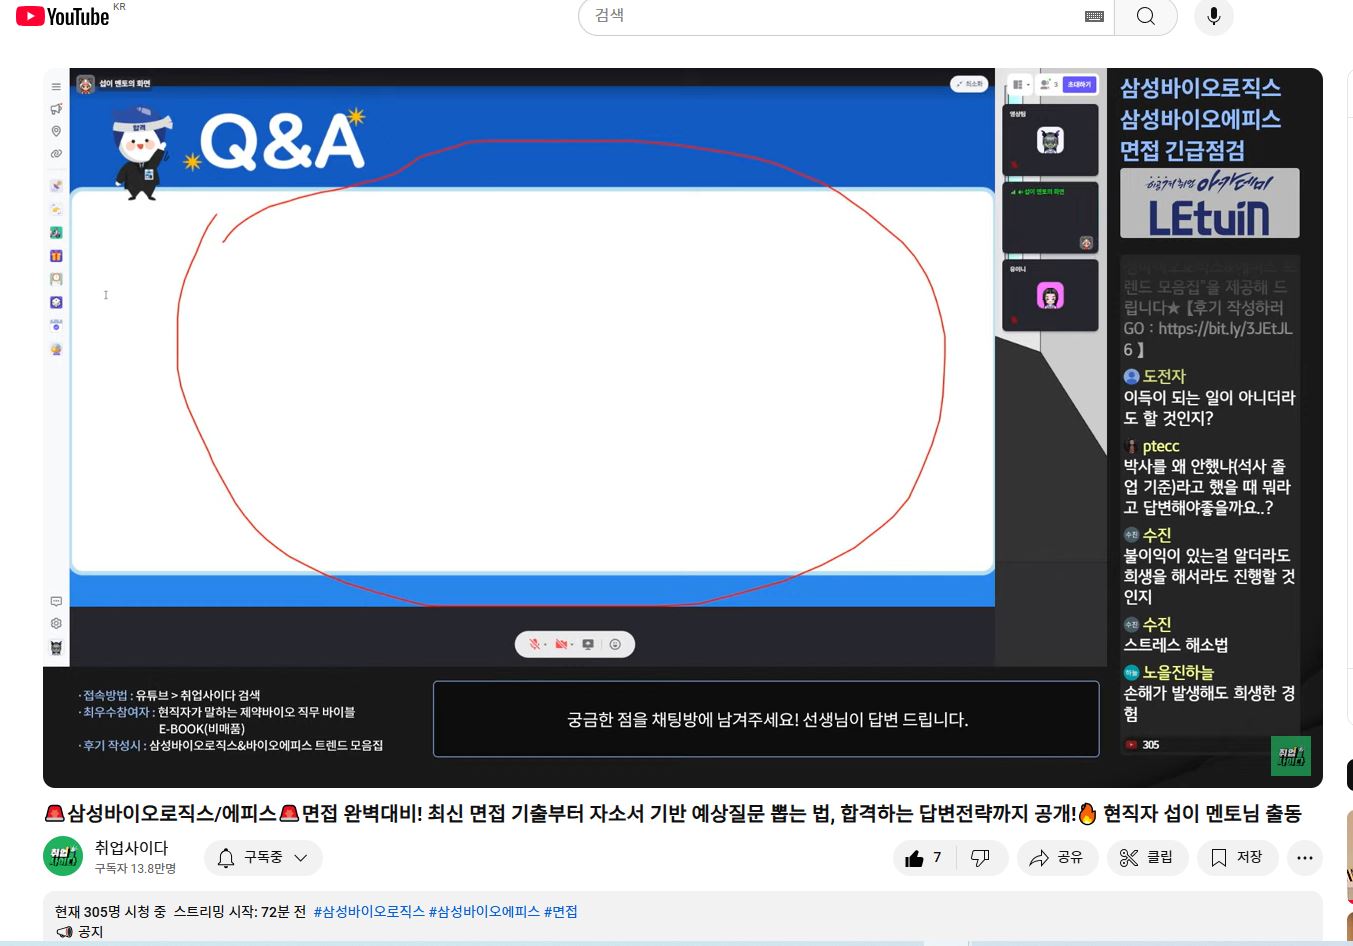Create a clip with the 클립 button
The image size is (1353, 946).
(x=1146, y=858)
